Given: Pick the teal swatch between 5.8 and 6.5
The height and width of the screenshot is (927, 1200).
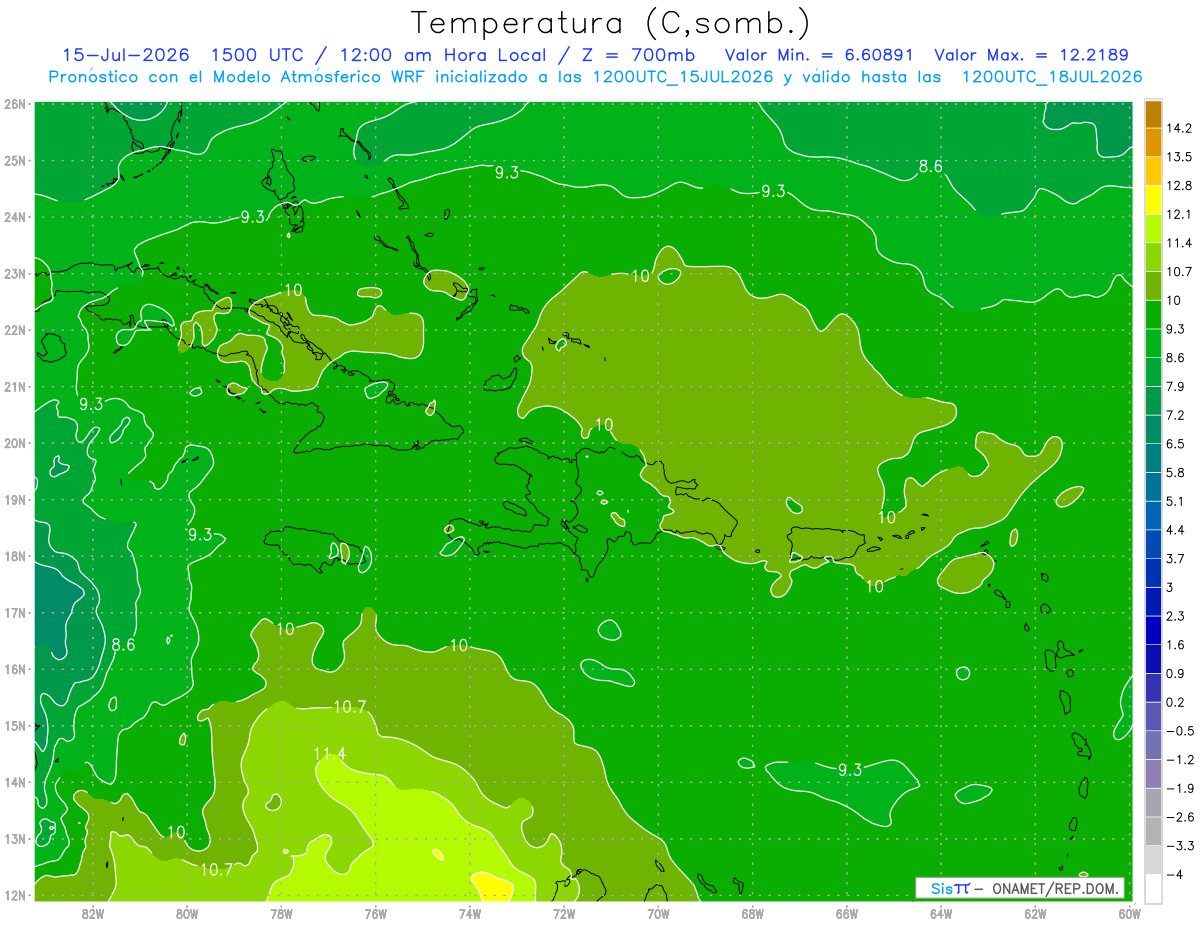Looking at the screenshot, I should point(1153,458).
